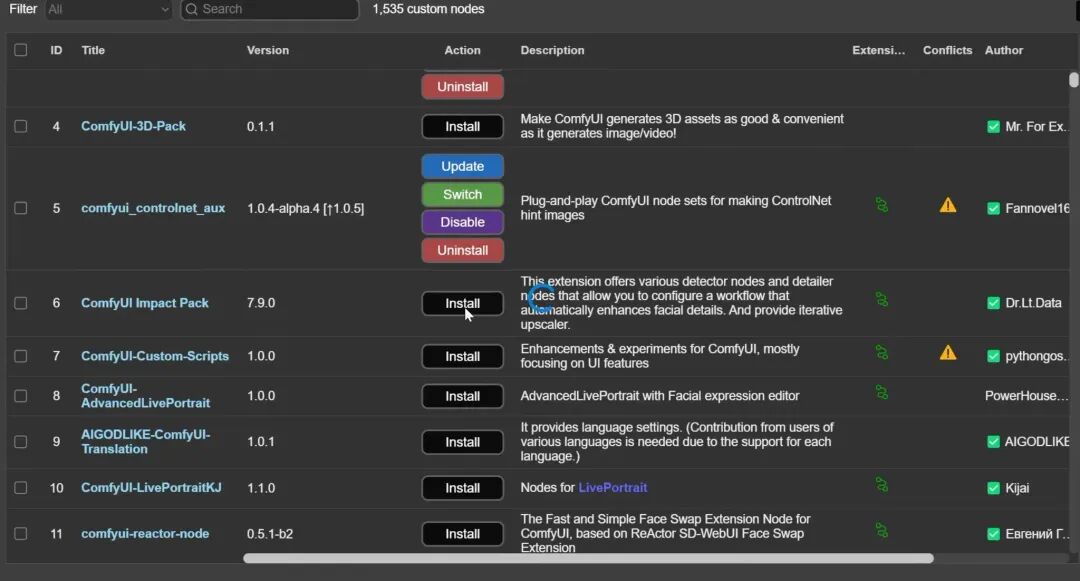Install AIGODLIKE-ComfyUI-Translation

tap(463, 442)
